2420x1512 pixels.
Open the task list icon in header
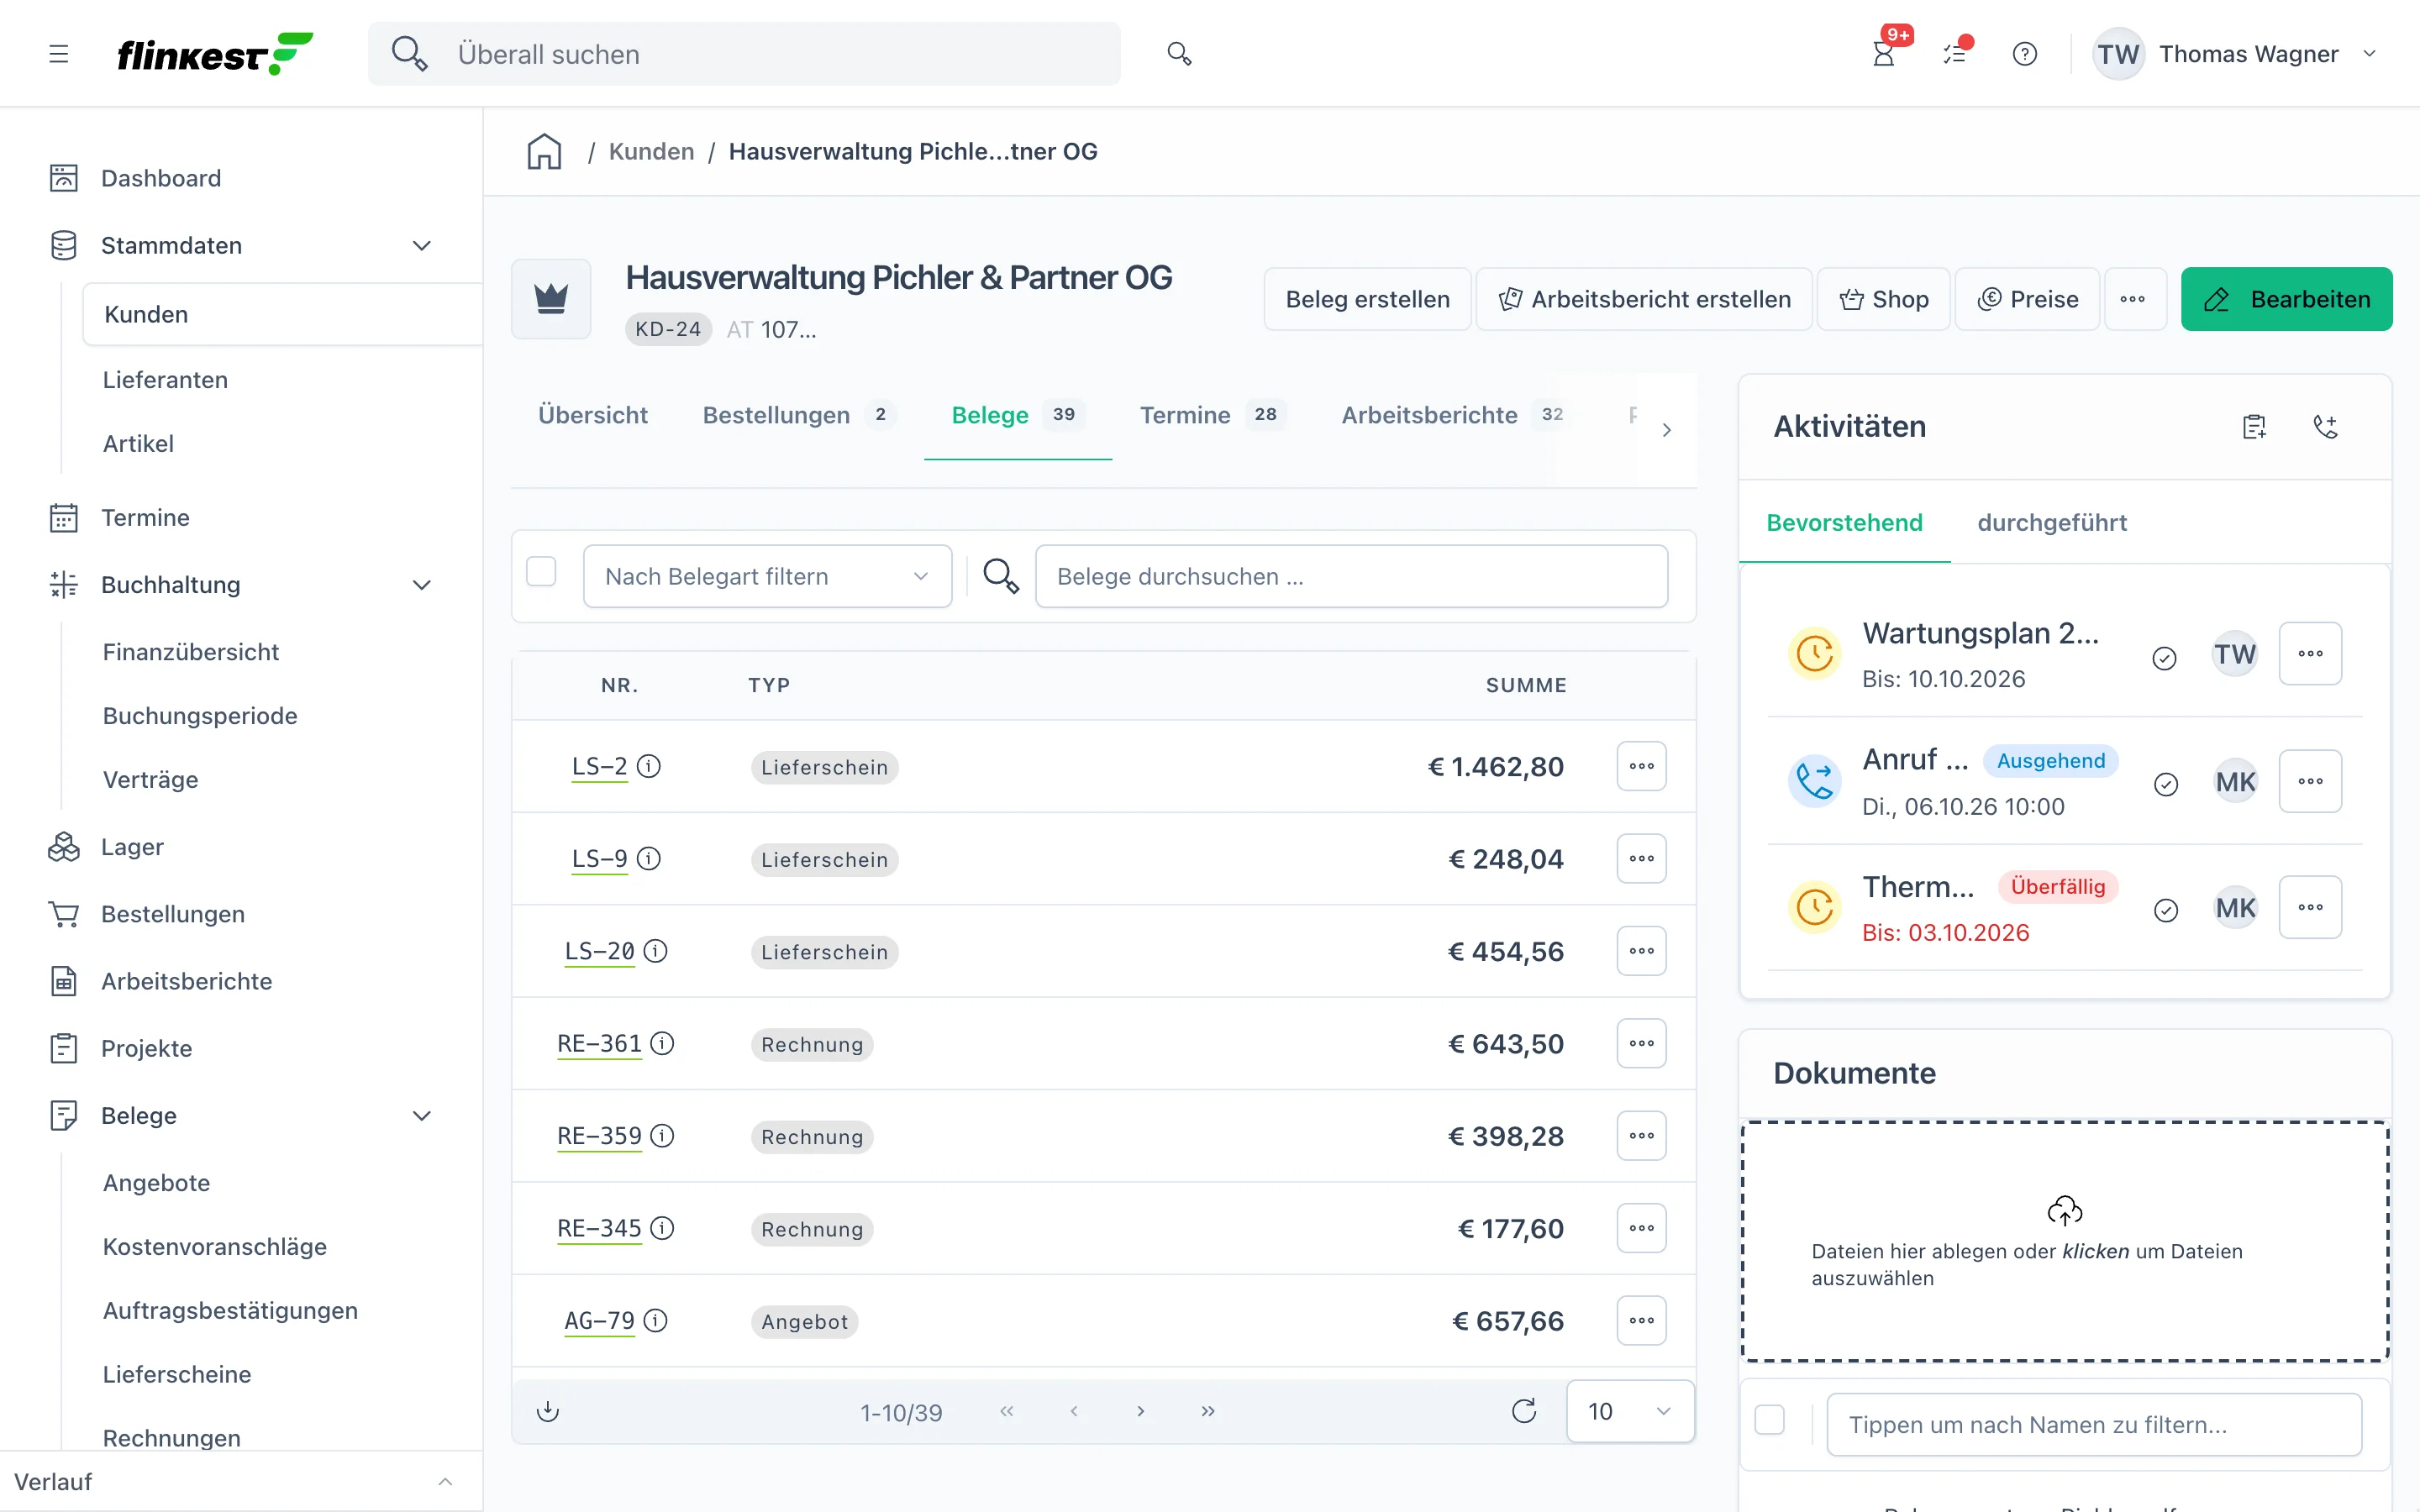coord(1955,54)
